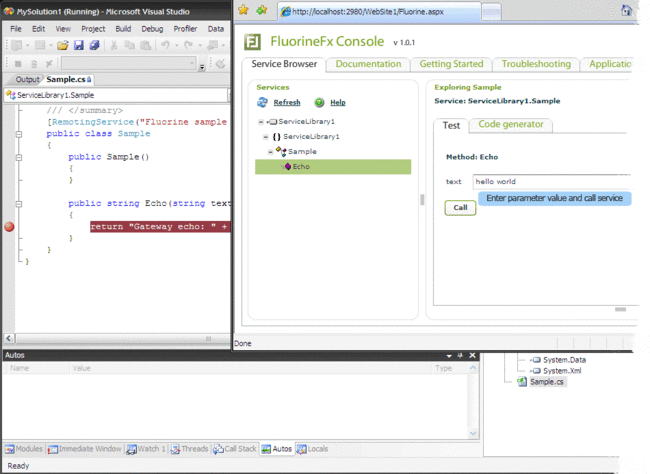Click the Refresh link
The width and height of the screenshot is (650, 474).
pyautogui.click(x=287, y=102)
